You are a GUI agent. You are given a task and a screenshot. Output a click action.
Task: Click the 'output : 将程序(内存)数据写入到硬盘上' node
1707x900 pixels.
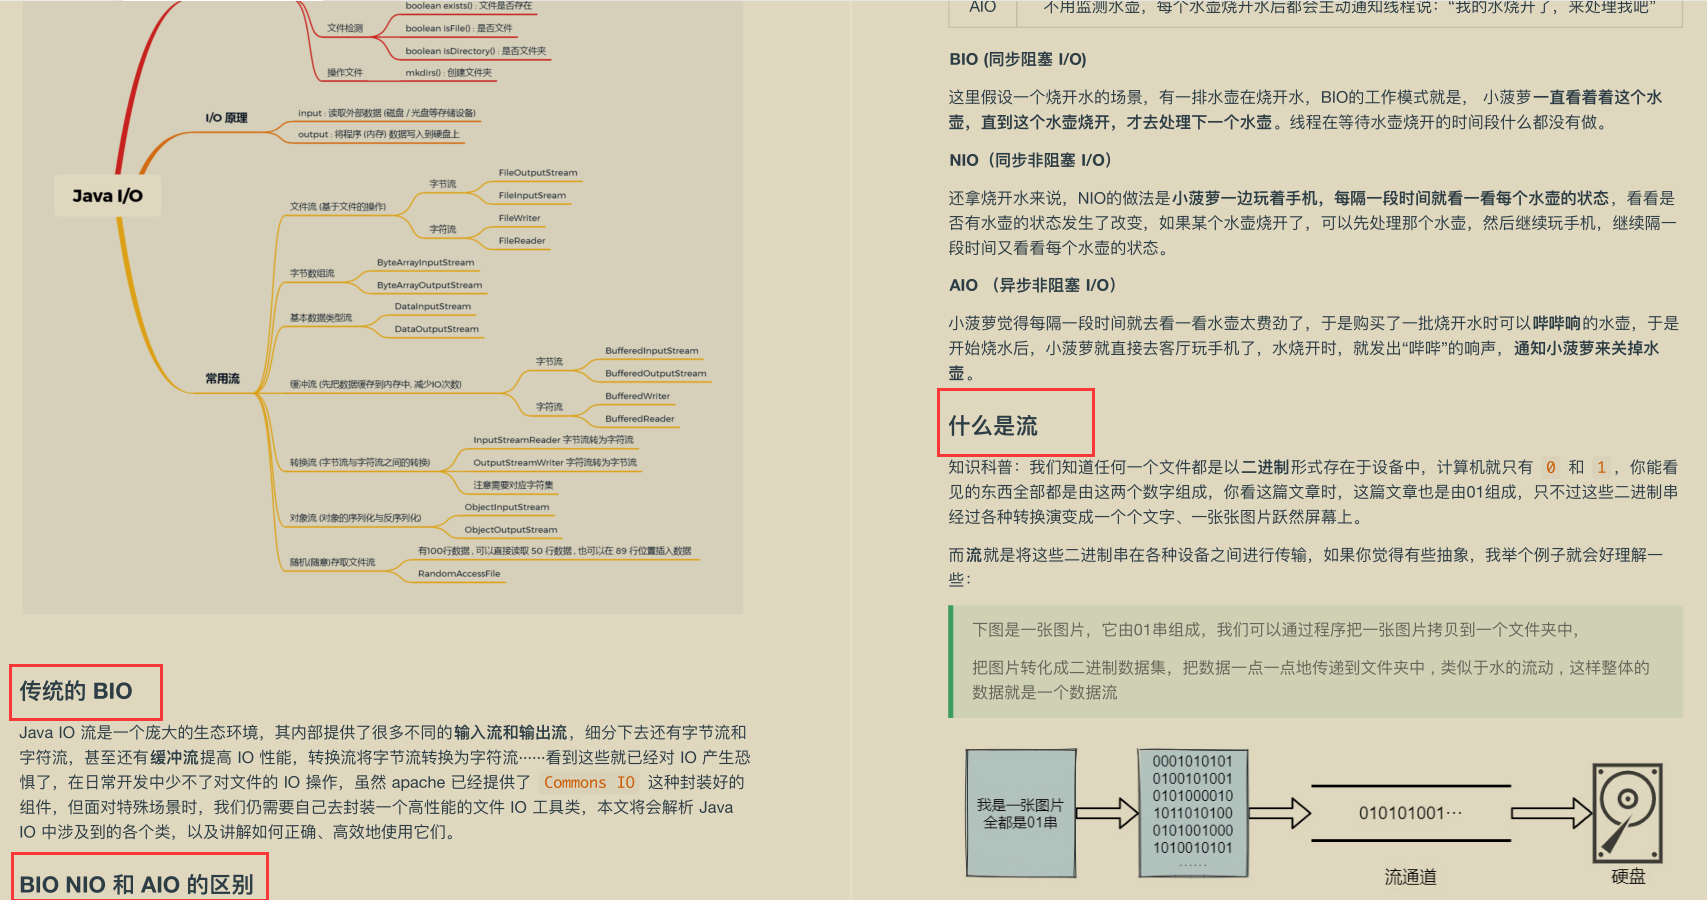pos(378,134)
